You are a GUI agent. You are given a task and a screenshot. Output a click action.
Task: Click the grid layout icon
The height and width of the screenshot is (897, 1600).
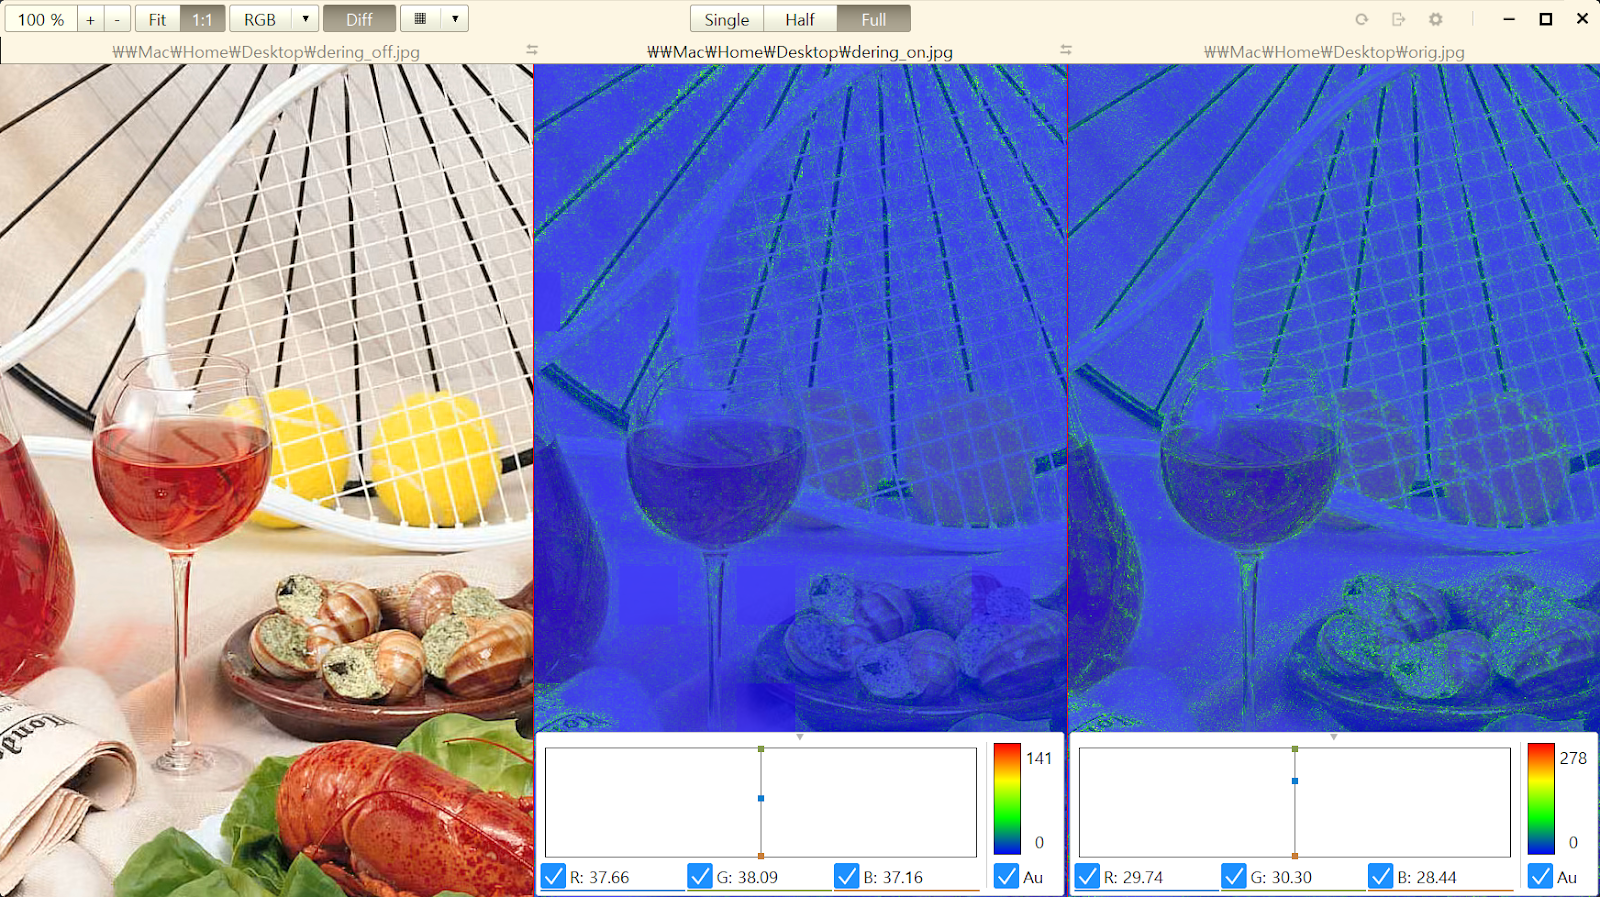click(x=420, y=19)
